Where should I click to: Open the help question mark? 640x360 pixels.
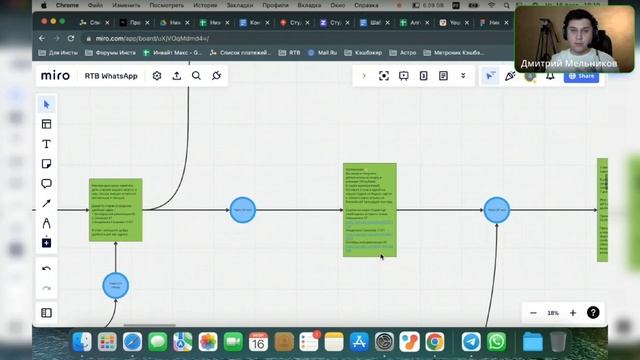point(593,313)
